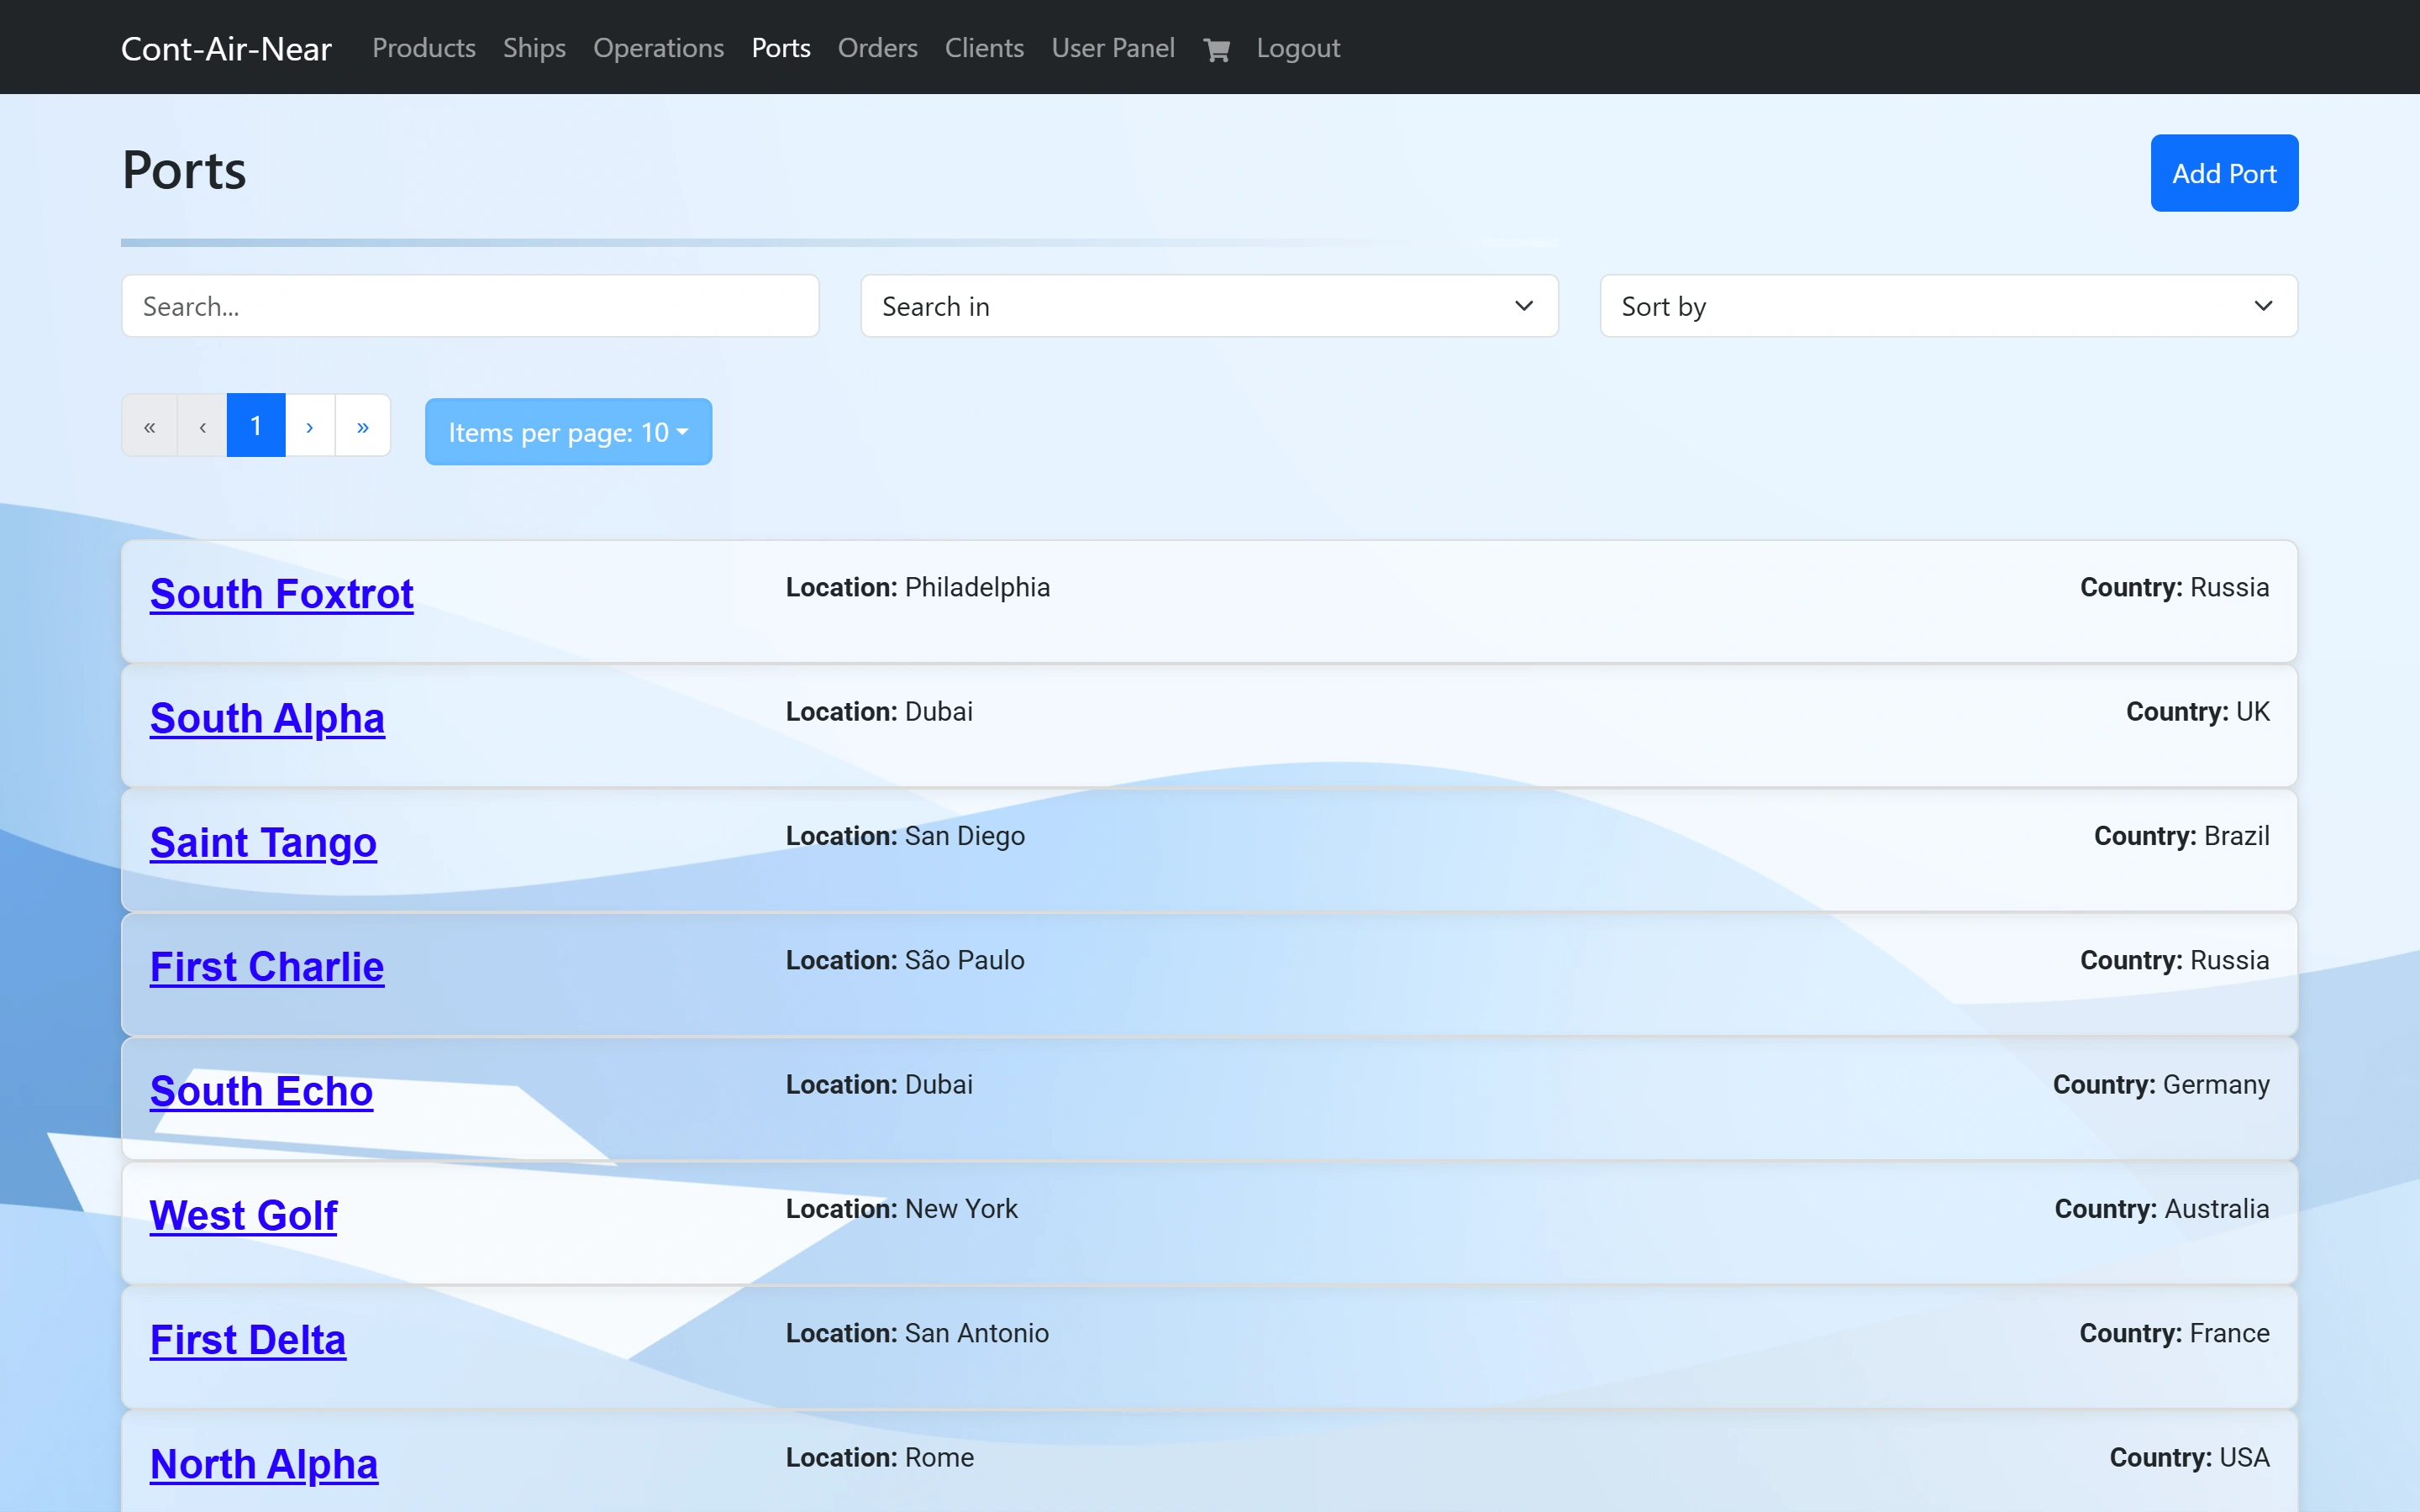Viewport: 2420px width, 1512px height.
Task: Click the Location: Philadelphia text
Action: click(918, 587)
